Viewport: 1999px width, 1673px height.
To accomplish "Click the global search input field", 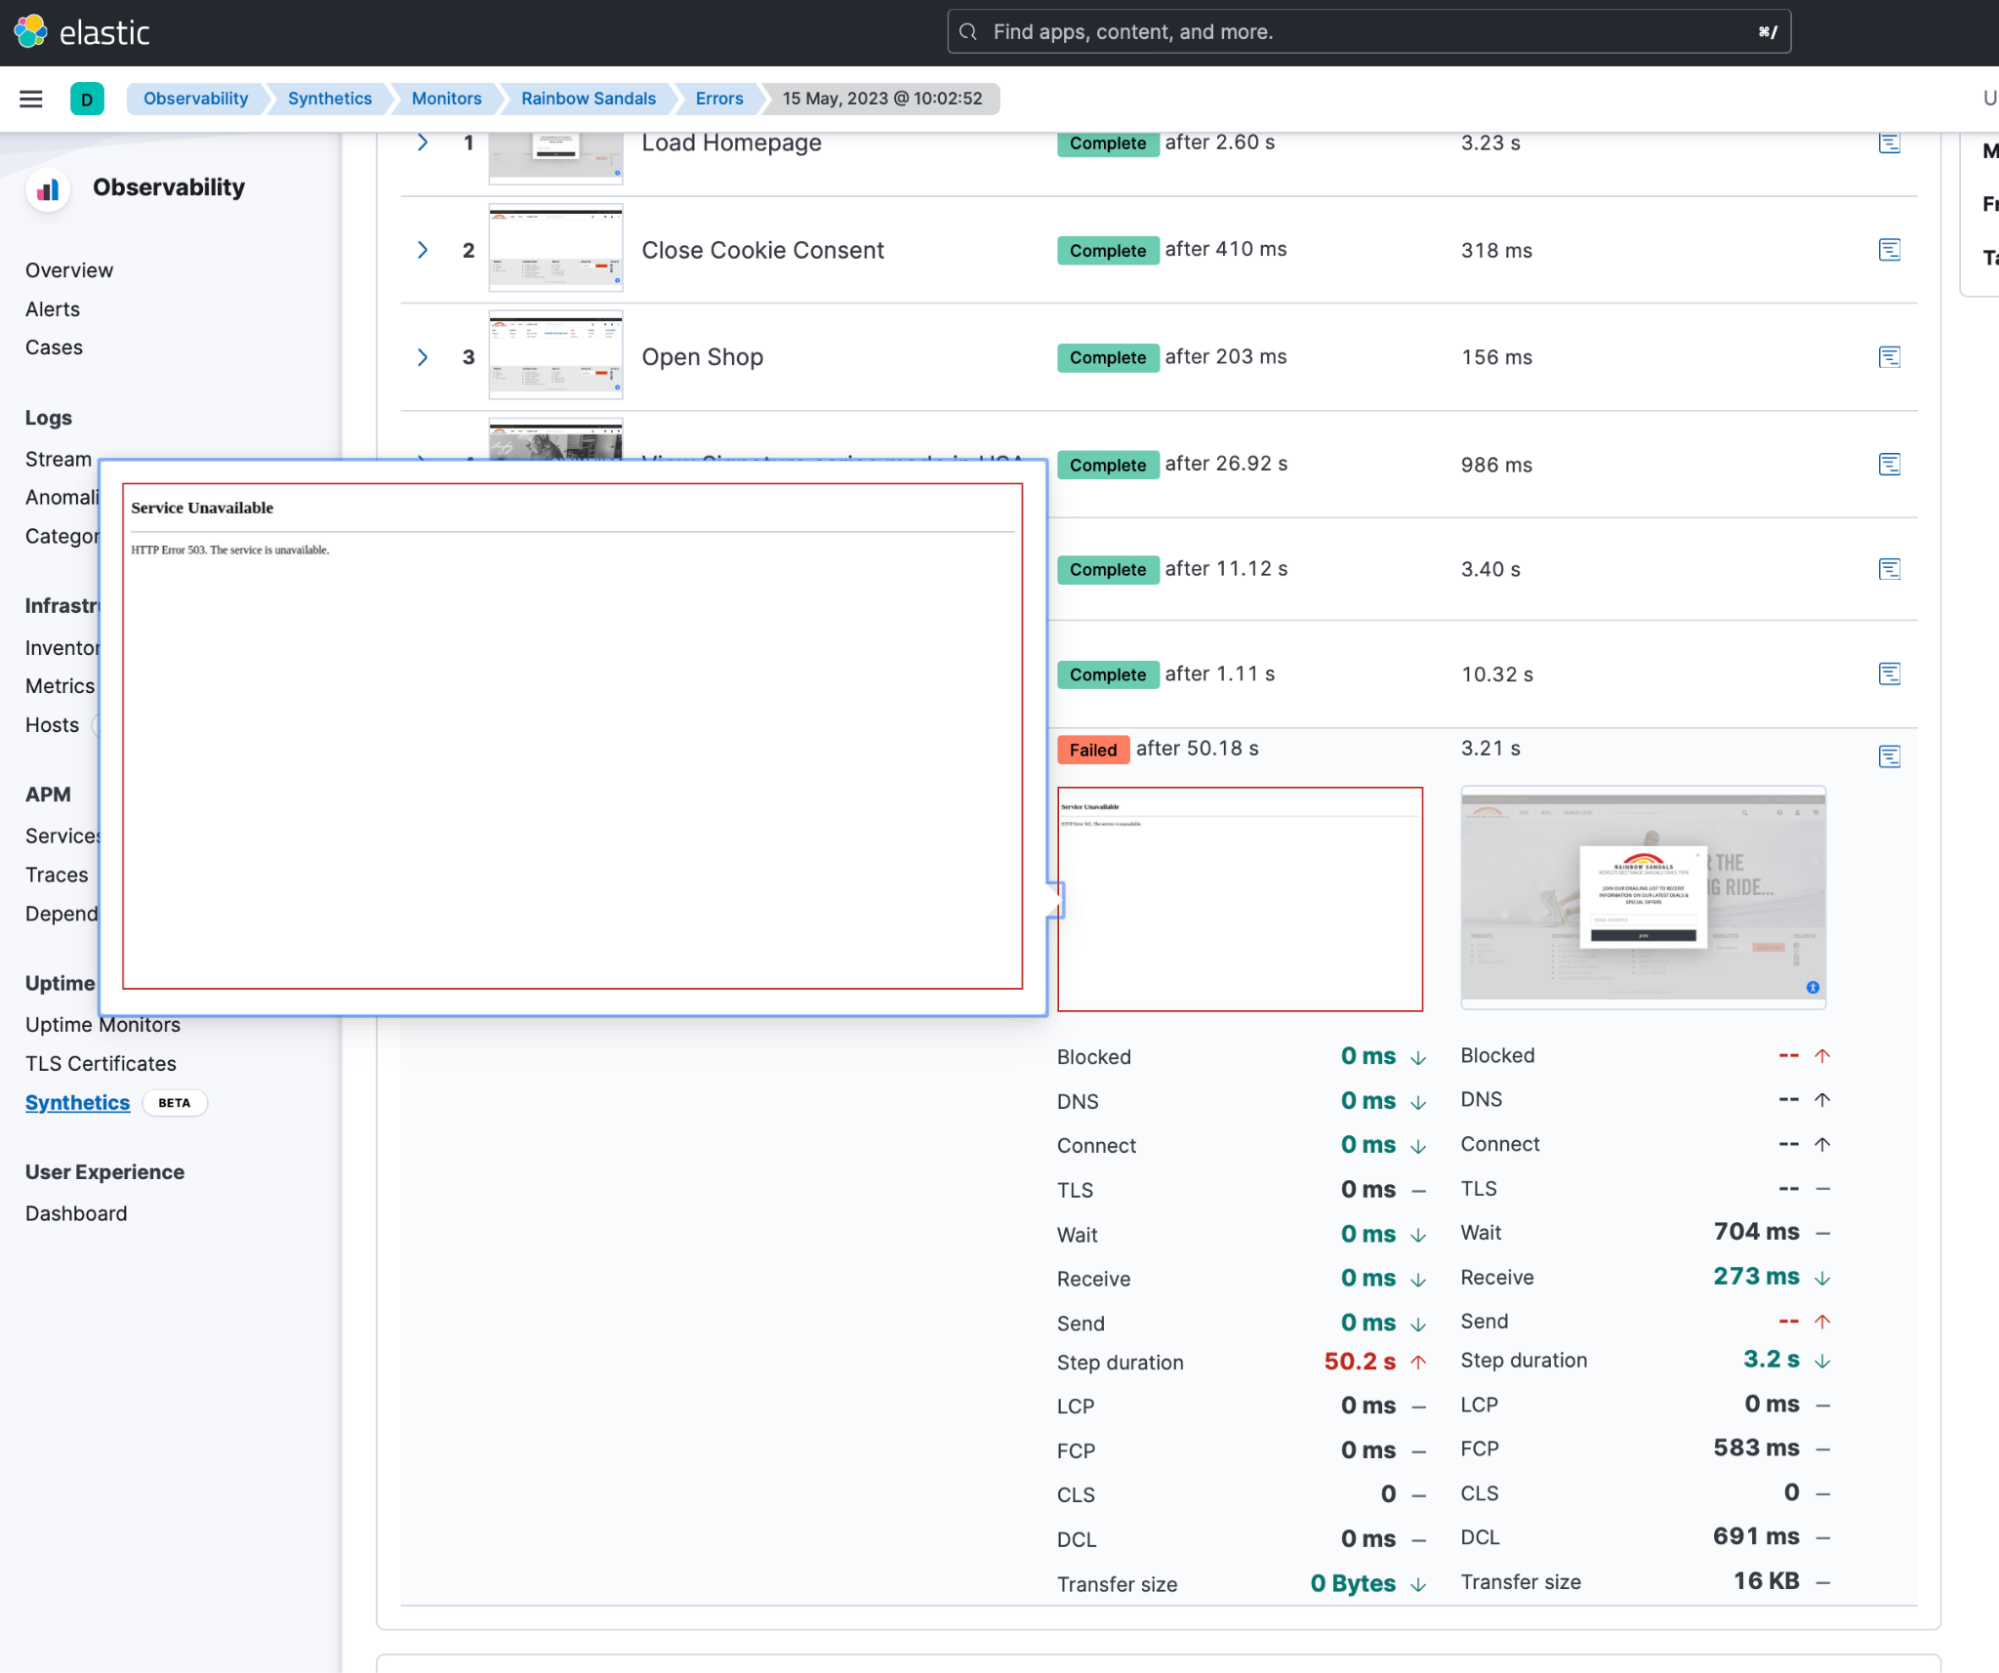I will tap(1370, 30).
